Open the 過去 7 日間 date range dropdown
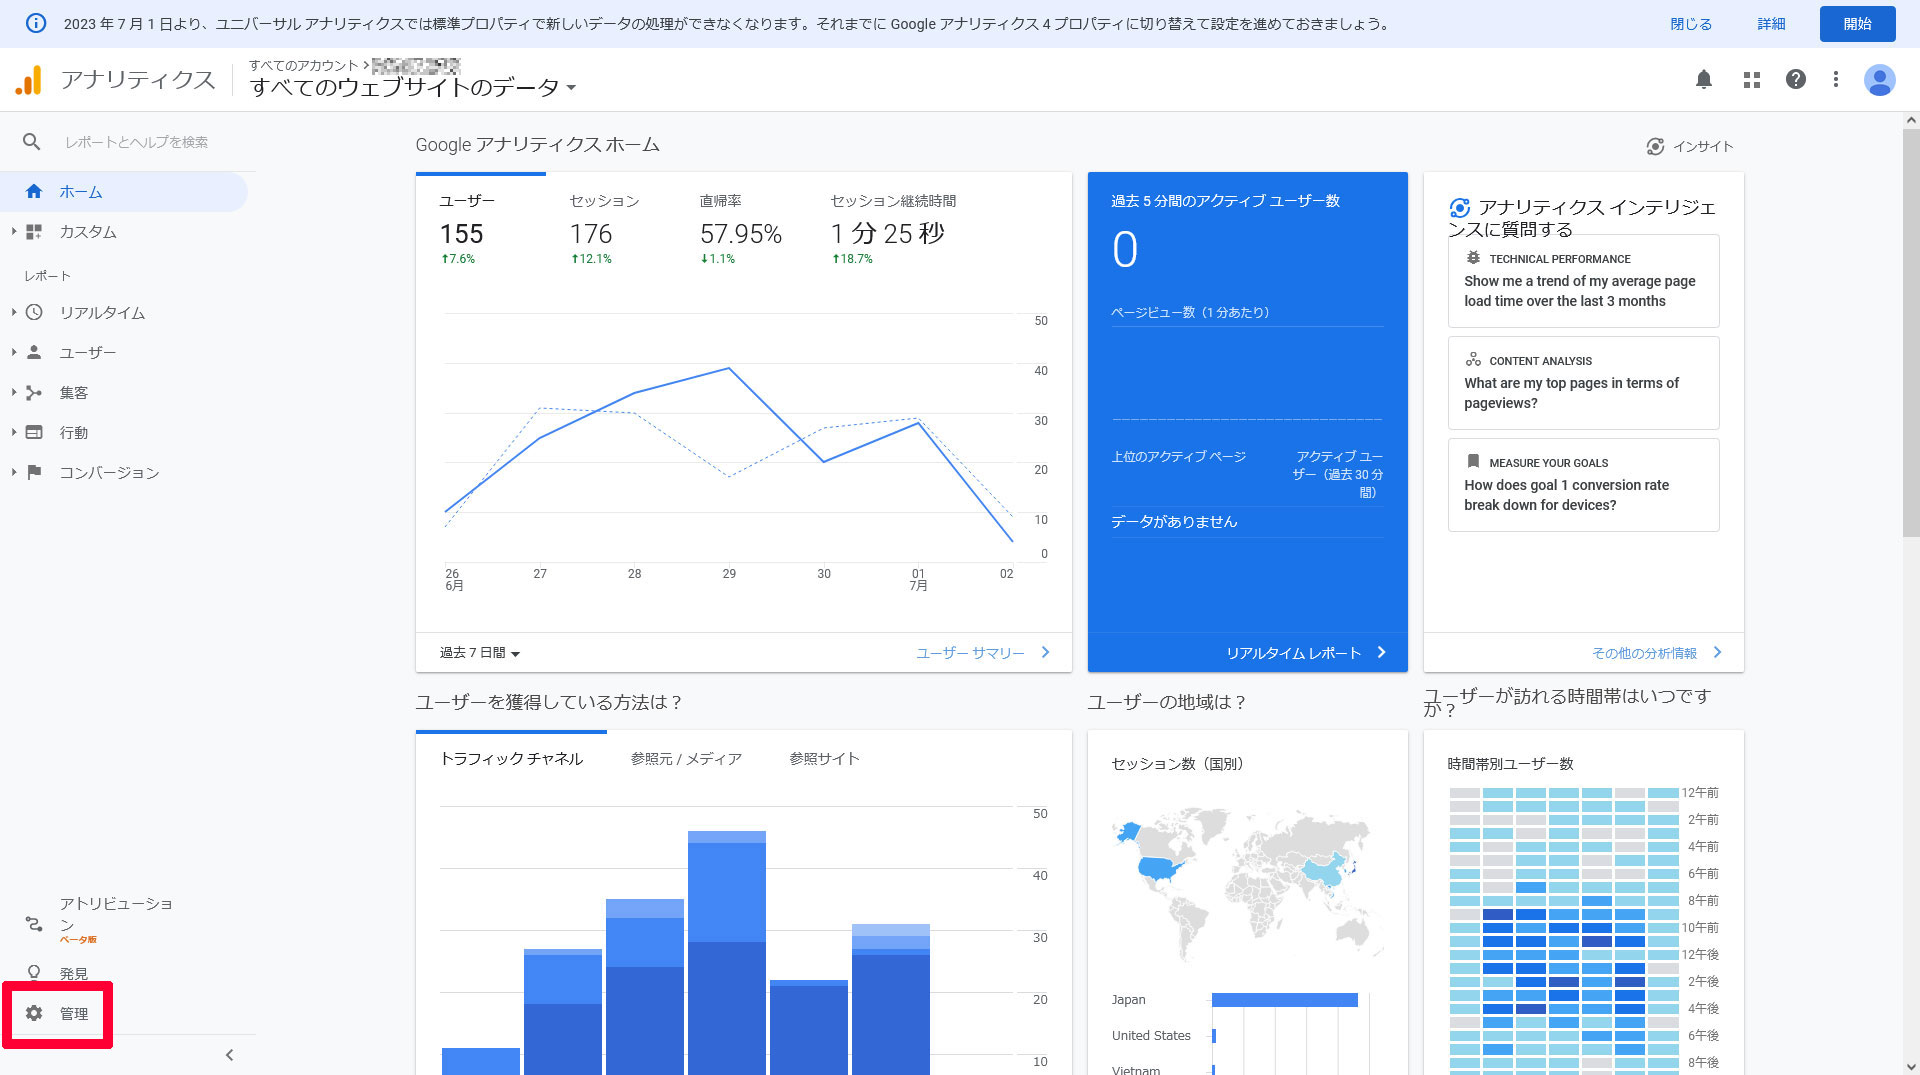 pyautogui.click(x=480, y=653)
